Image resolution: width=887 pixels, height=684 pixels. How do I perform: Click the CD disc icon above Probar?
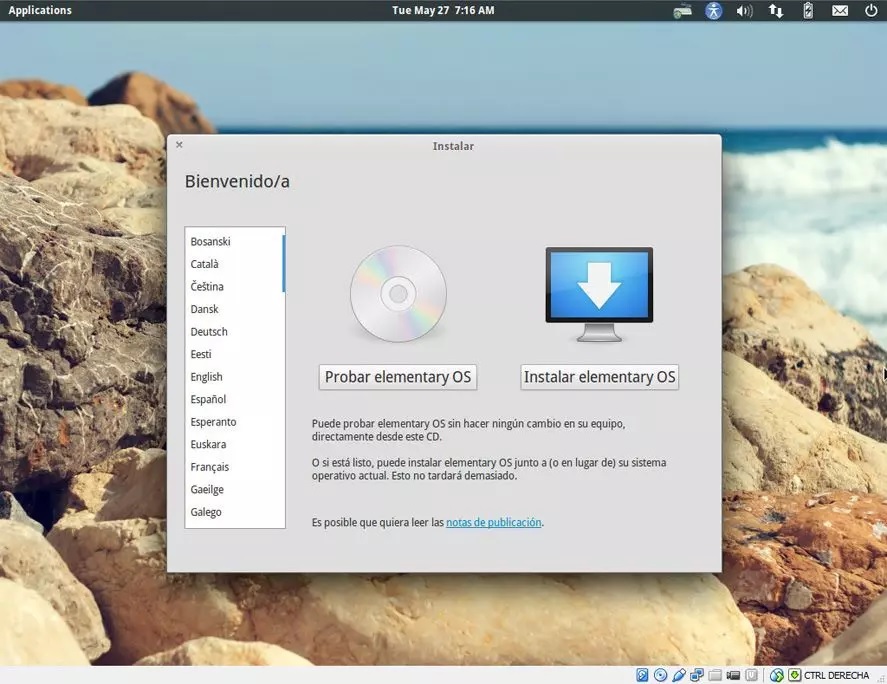click(398, 294)
